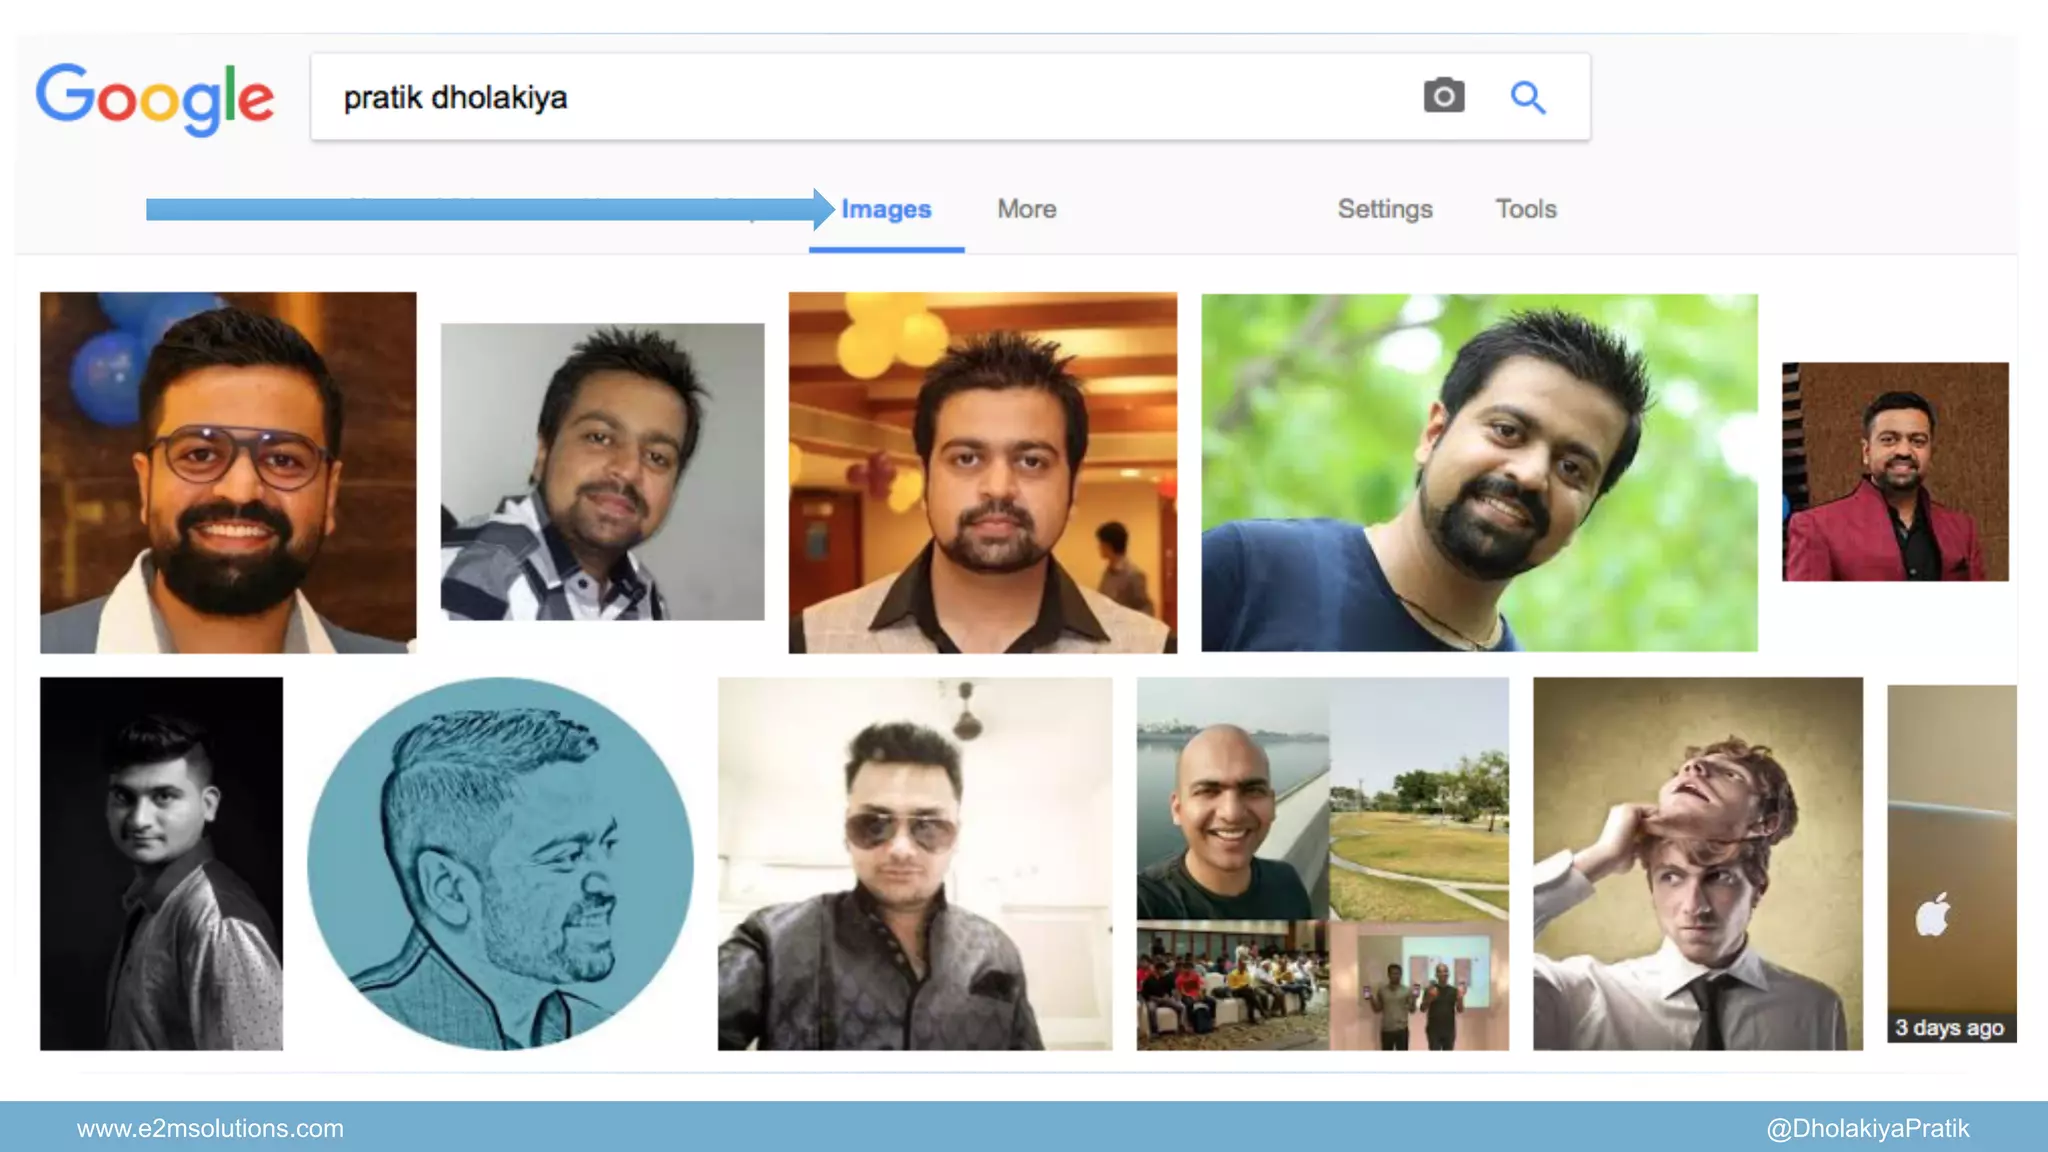Open thumbnail of man against green foliage

click(1479, 472)
